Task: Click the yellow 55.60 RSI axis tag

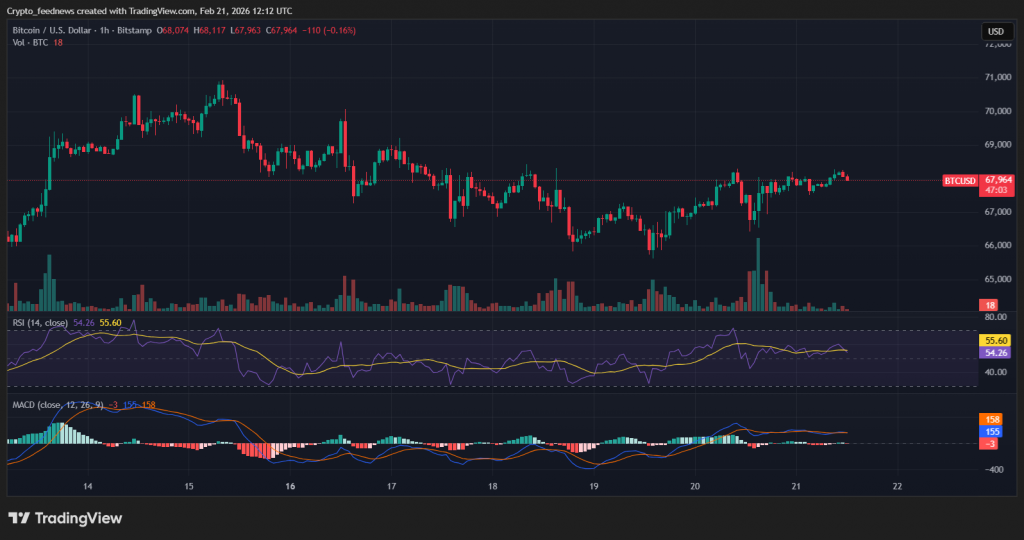Action: click(997, 341)
